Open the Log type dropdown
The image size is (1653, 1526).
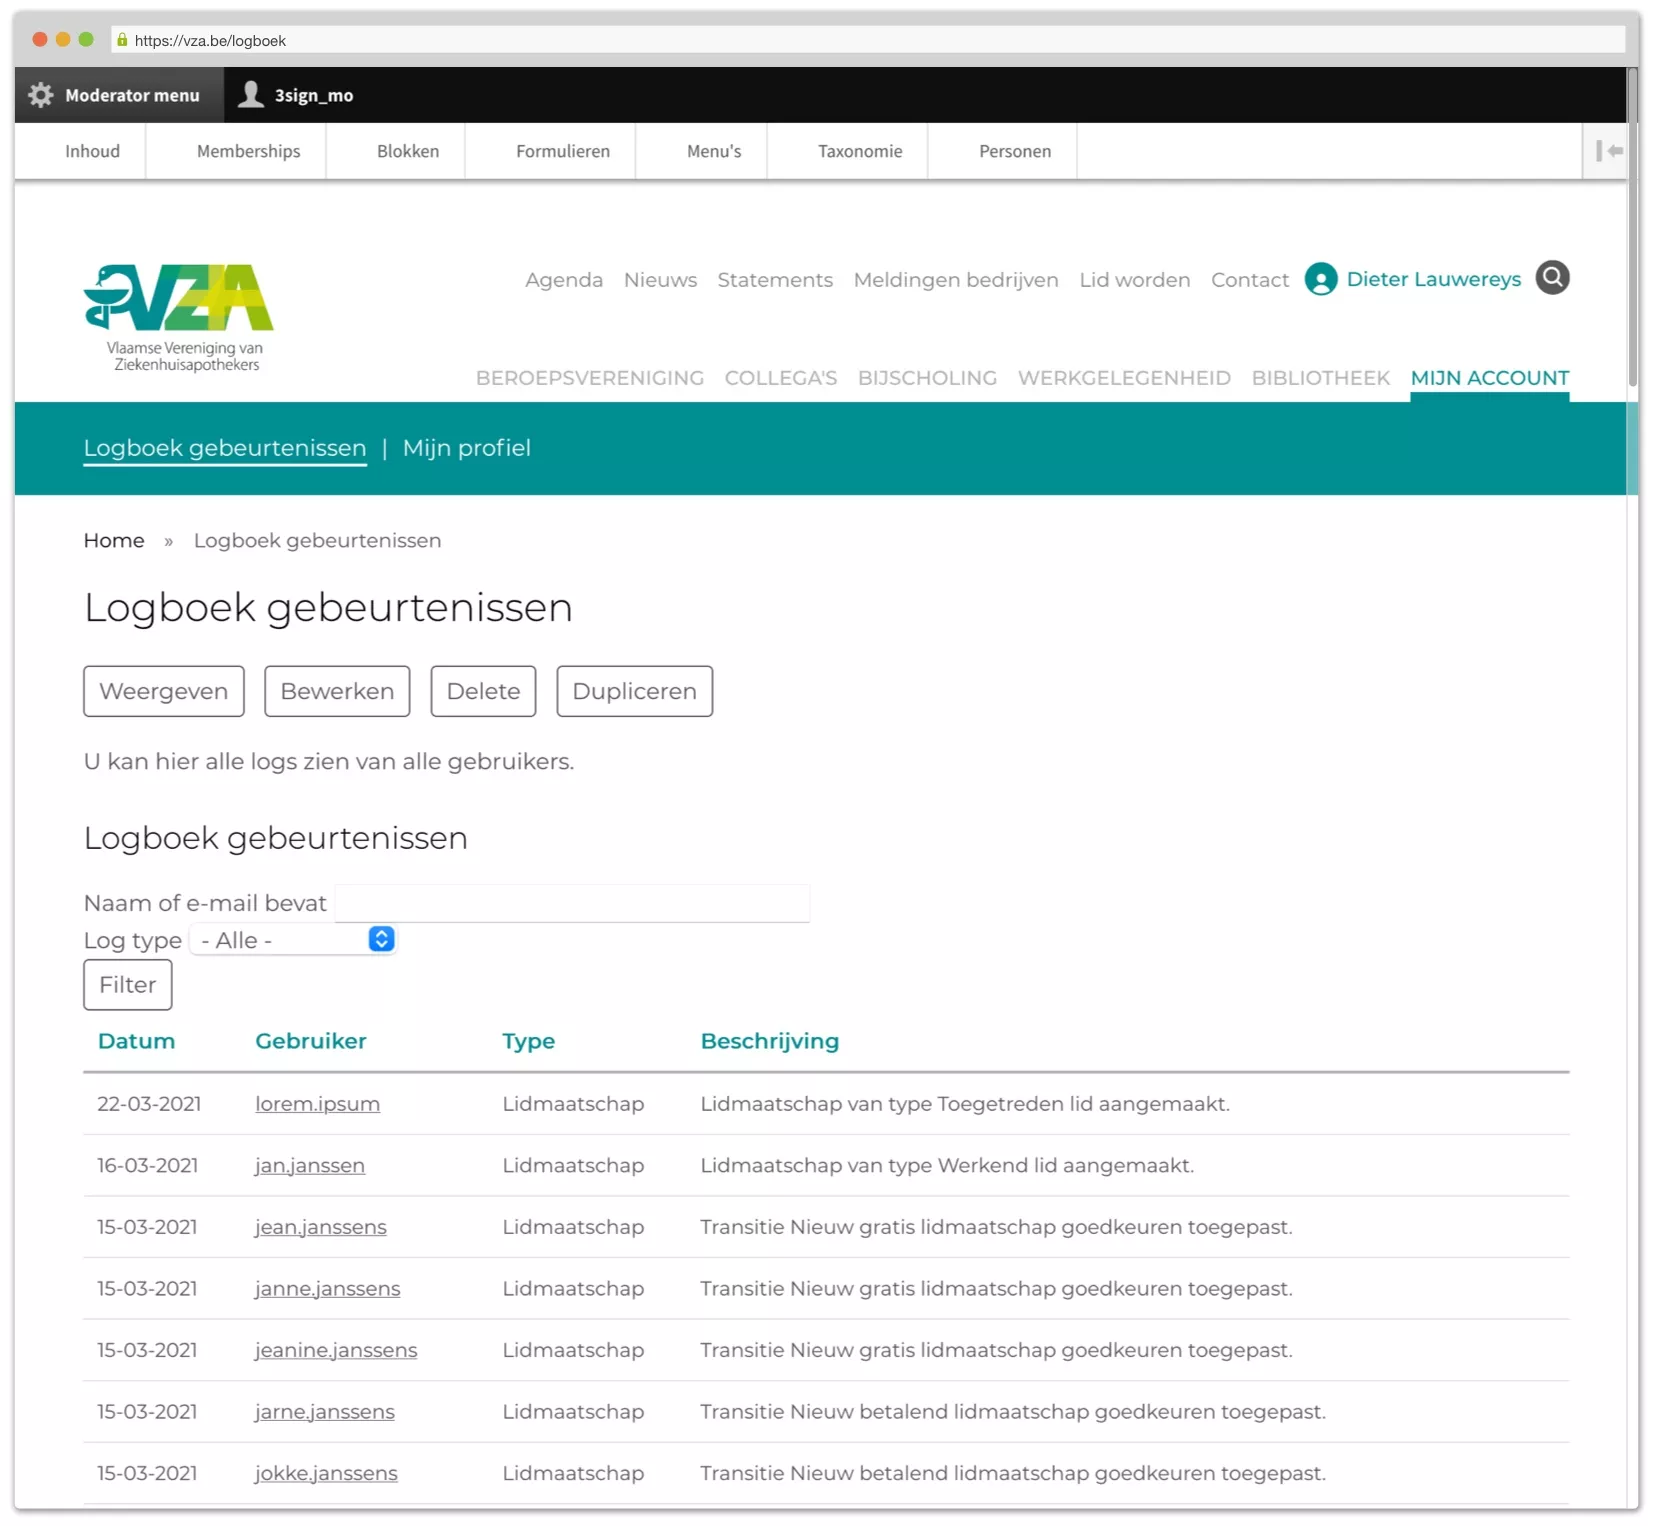tap(294, 940)
